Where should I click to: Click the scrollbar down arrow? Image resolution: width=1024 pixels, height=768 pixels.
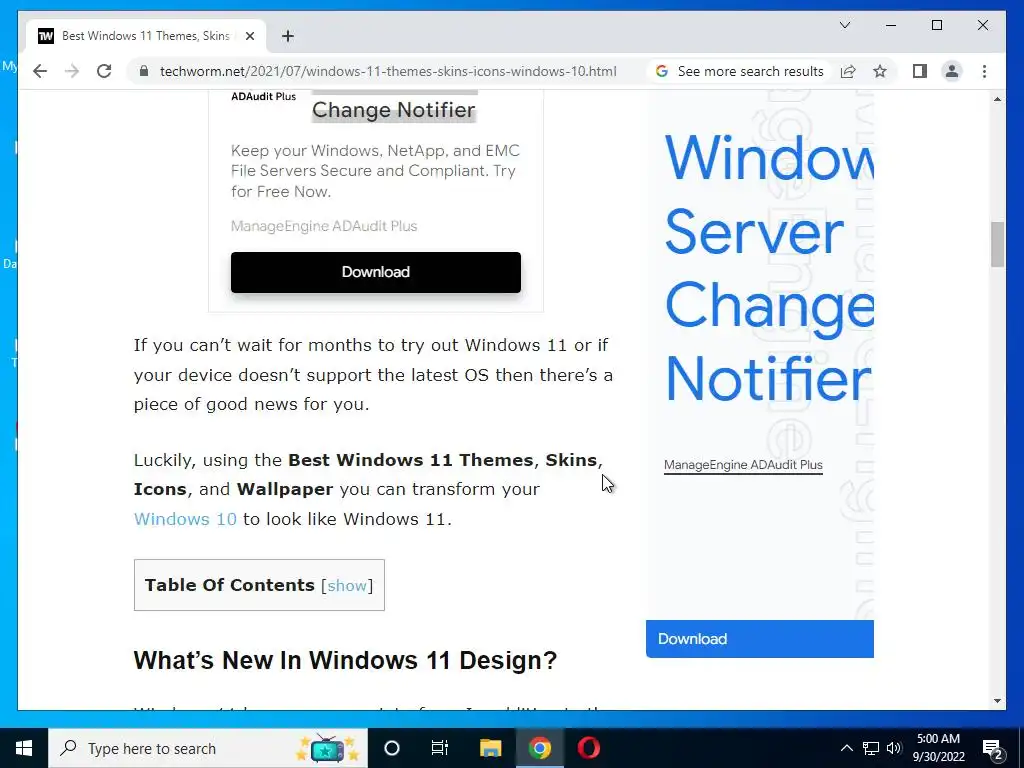997,701
